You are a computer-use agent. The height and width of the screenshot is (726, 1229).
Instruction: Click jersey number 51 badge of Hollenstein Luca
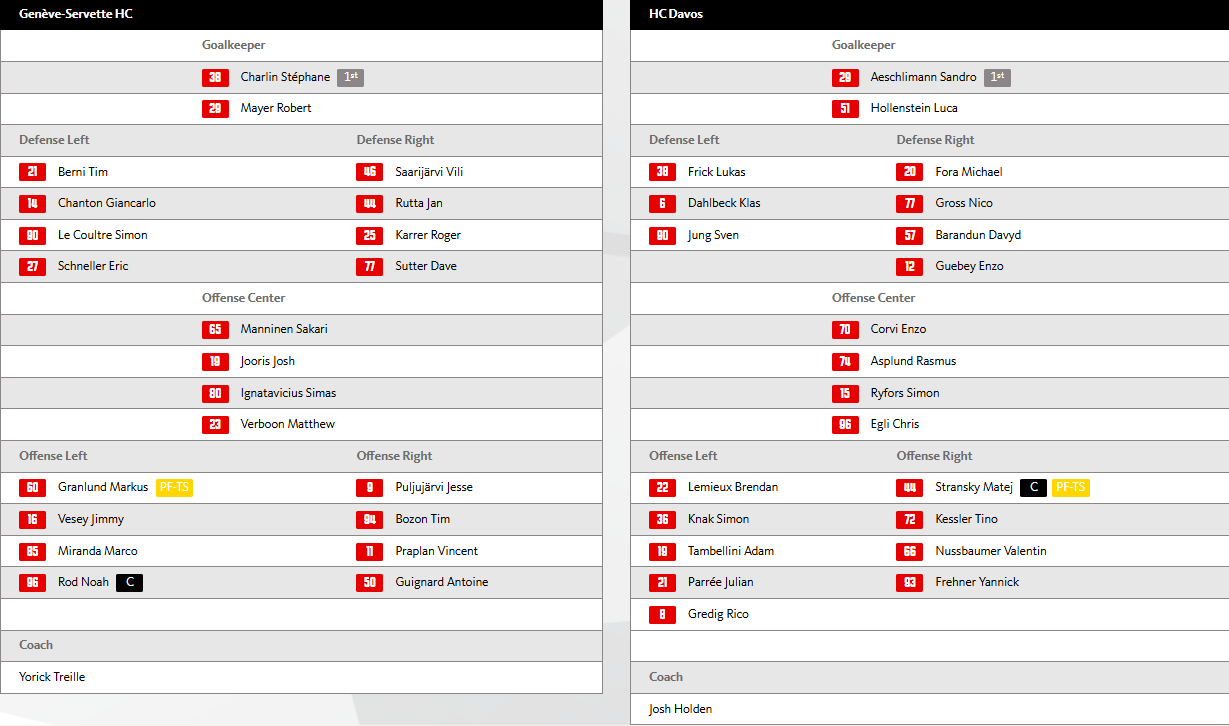coord(845,108)
